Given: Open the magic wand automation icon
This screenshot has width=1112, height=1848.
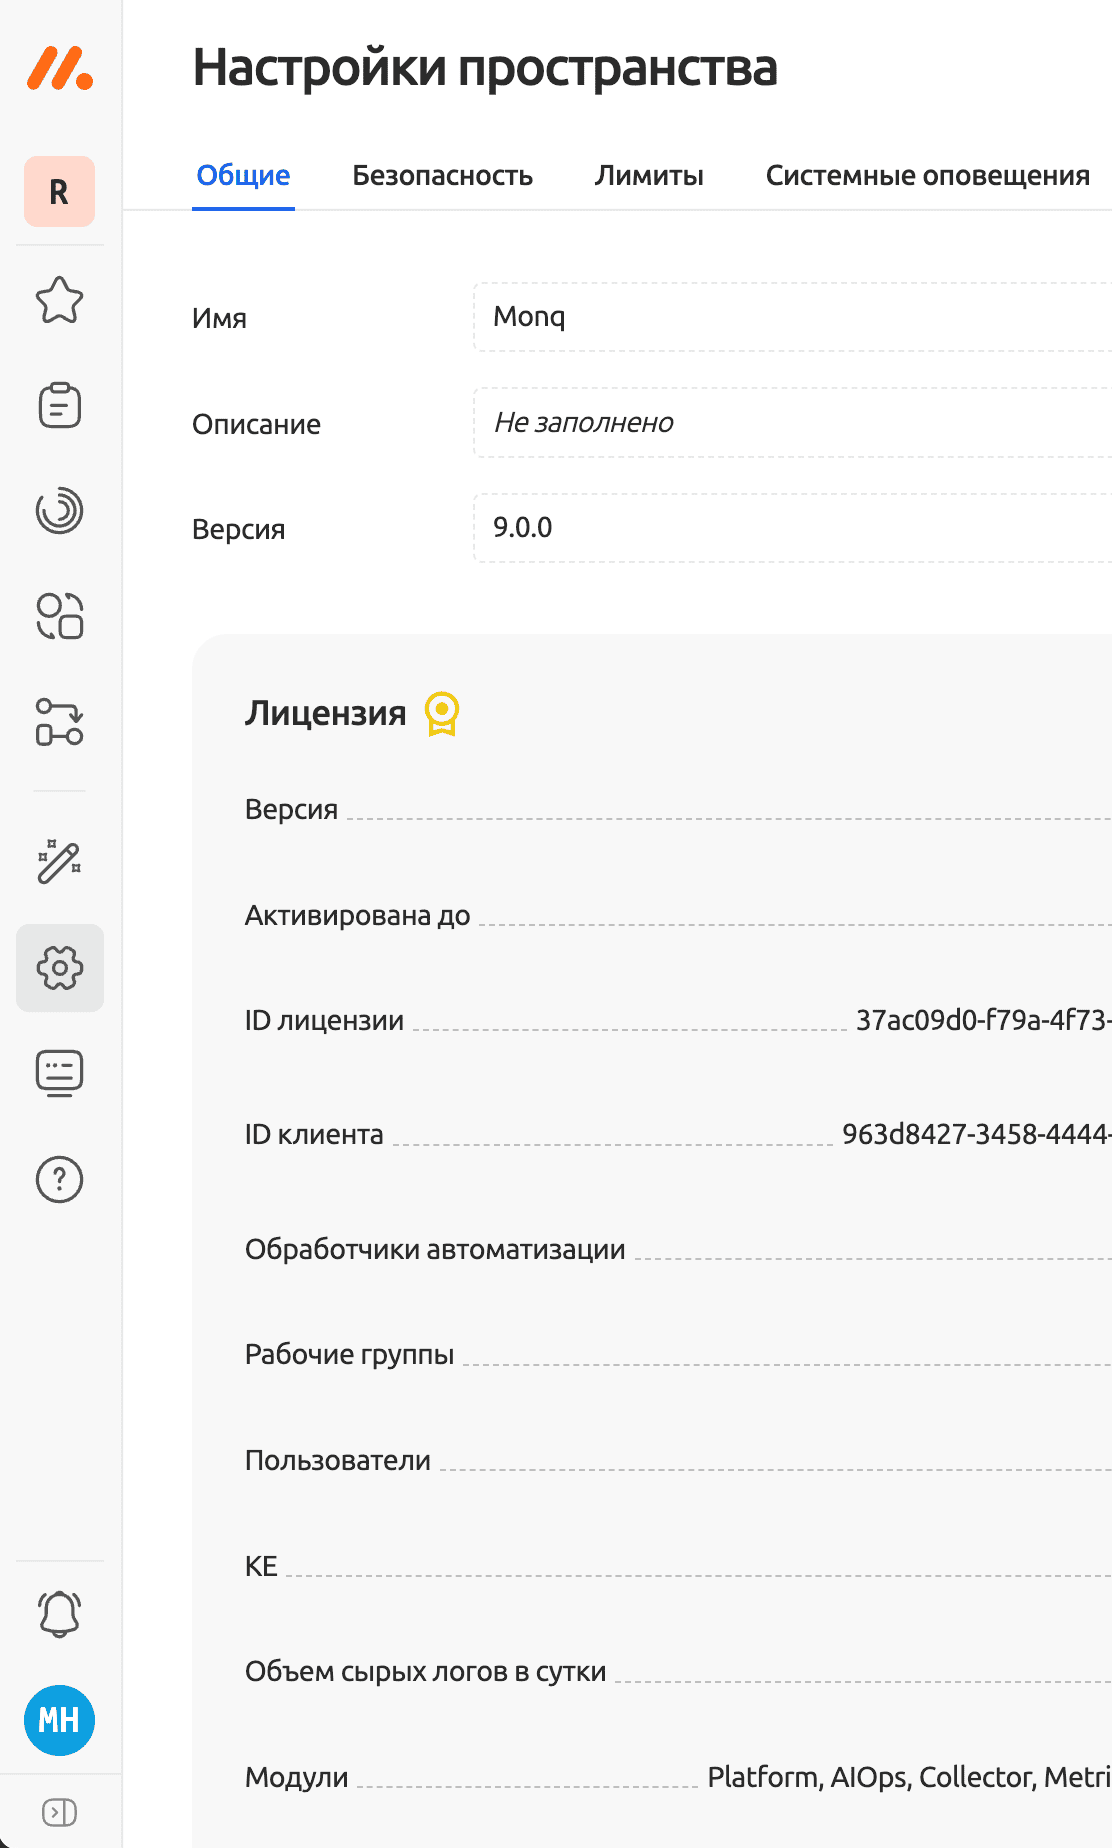Looking at the screenshot, I should click(x=60, y=861).
